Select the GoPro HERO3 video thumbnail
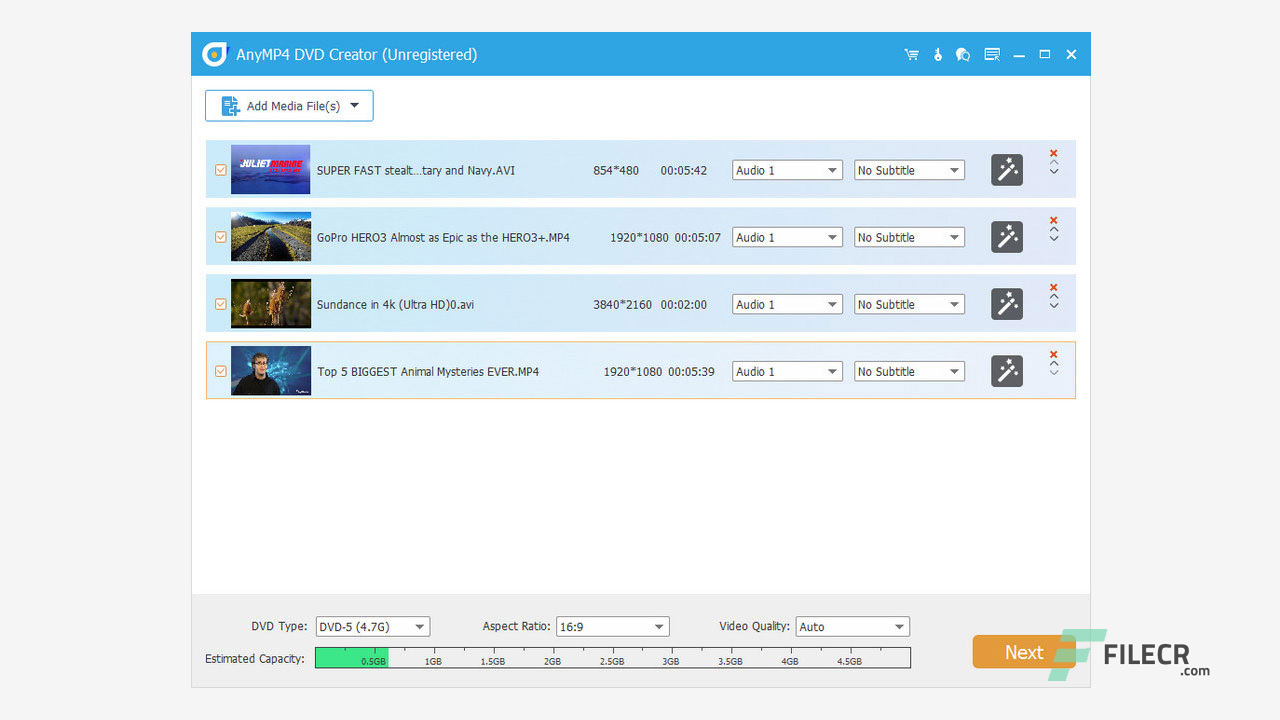This screenshot has width=1280, height=720. 270,237
